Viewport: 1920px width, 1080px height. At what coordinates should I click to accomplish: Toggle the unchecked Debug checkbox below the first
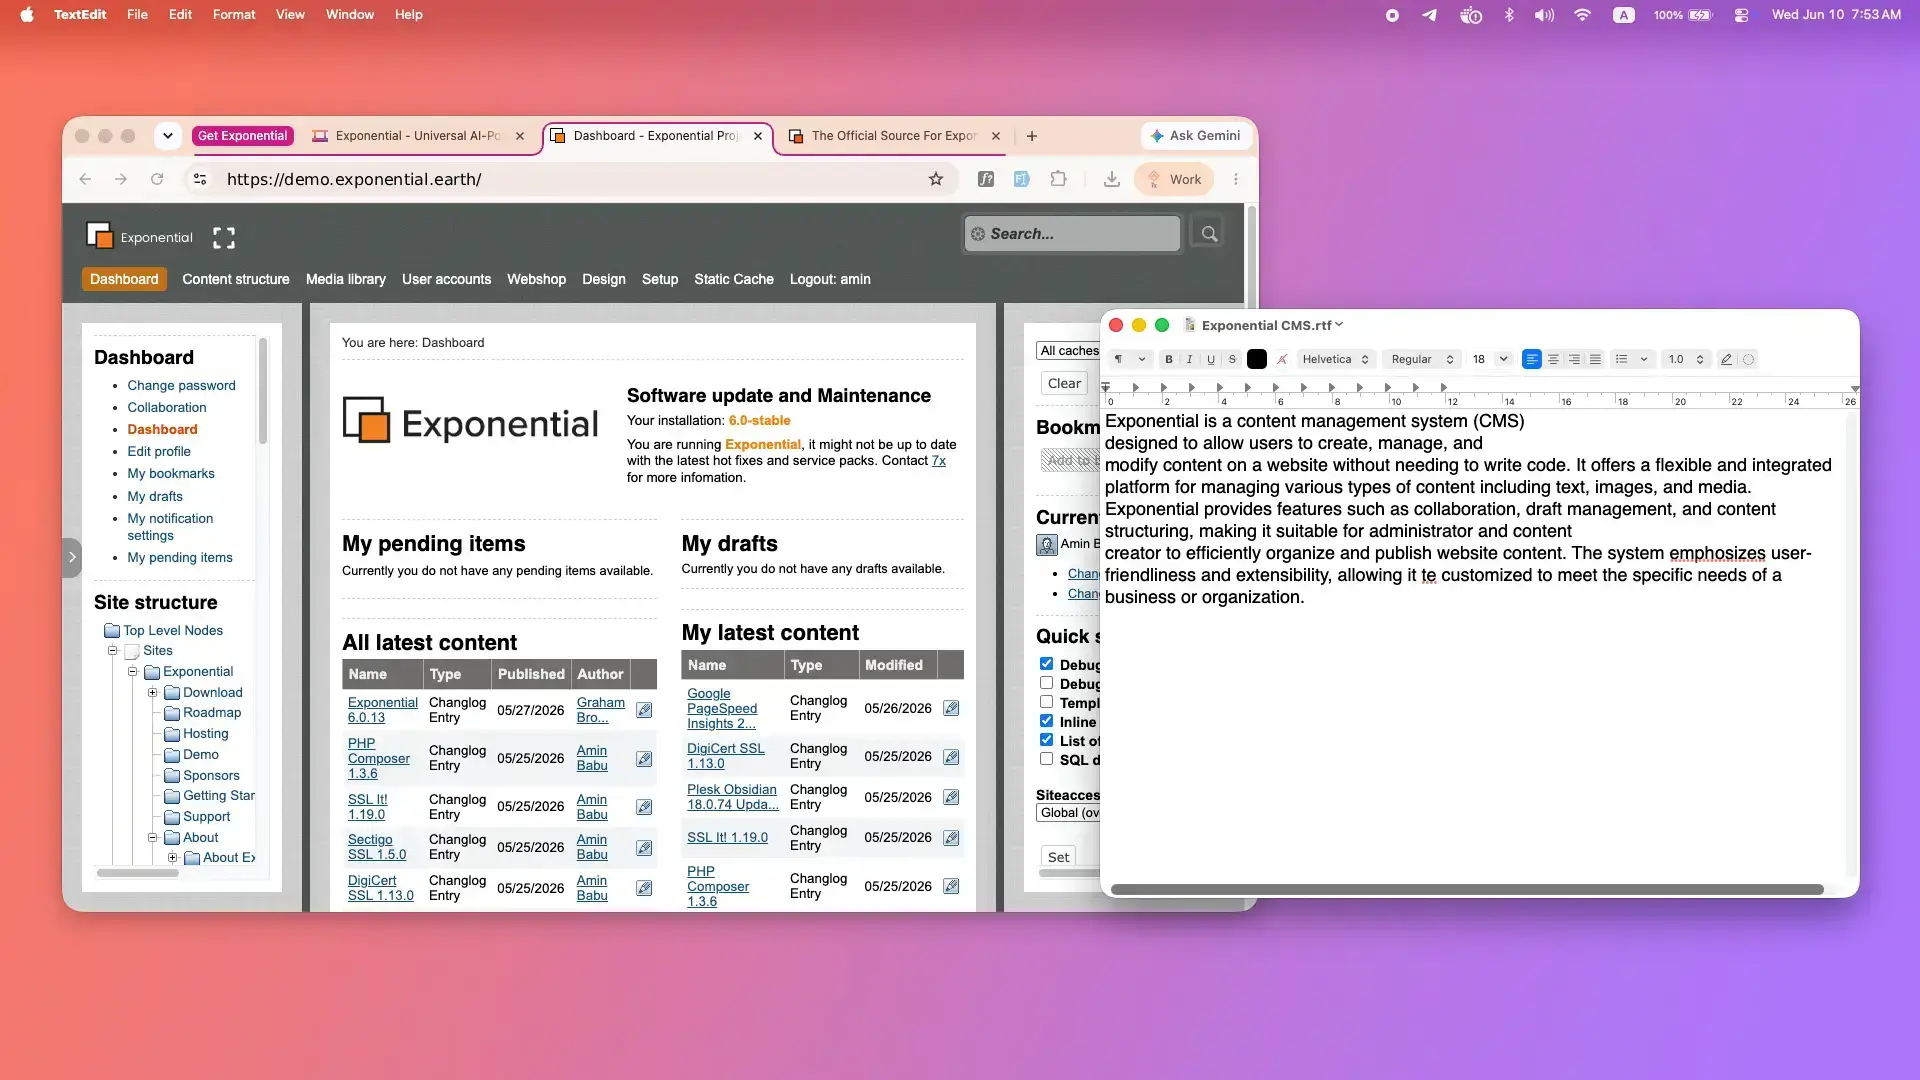(x=1046, y=683)
